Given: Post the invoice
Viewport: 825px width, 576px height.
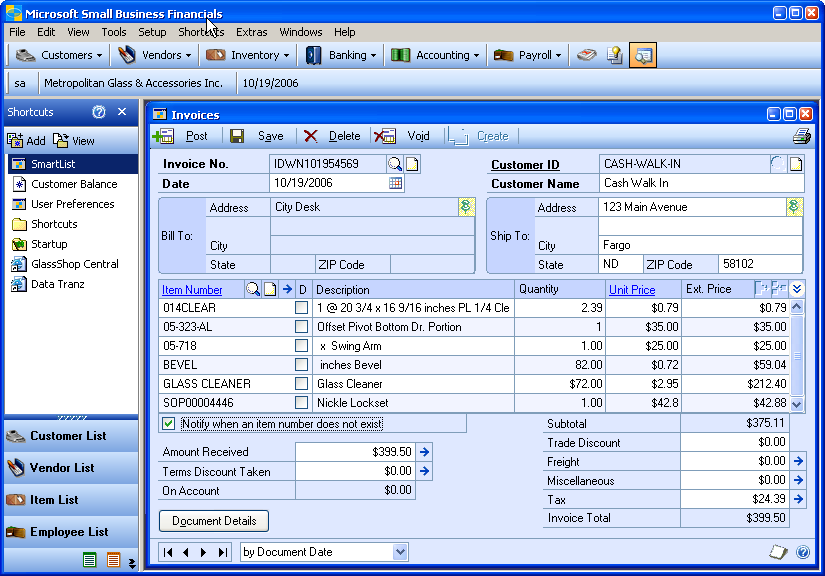Looking at the screenshot, I should click(x=182, y=136).
